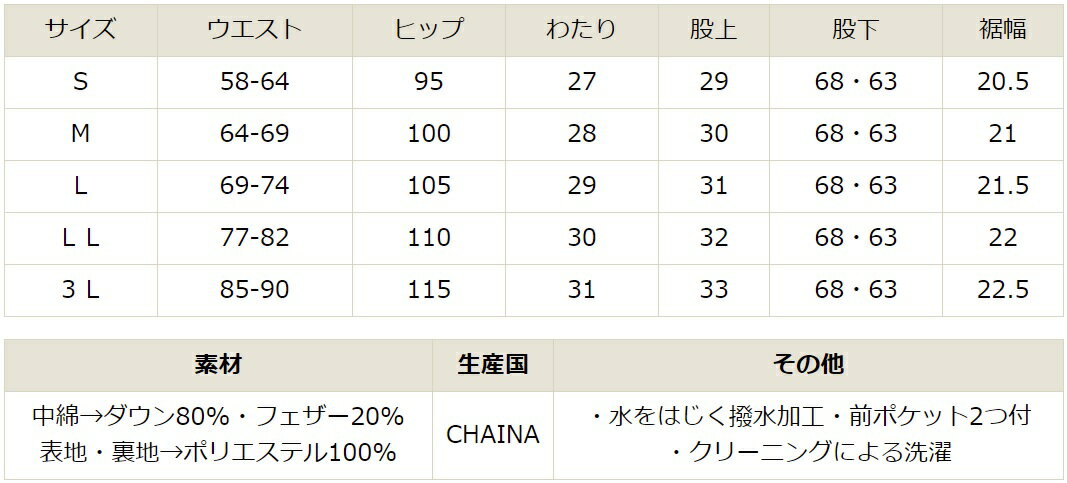This screenshot has height=483, width=1067.
Task: Click the ウエスト column header
Action: click(x=254, y=30)
